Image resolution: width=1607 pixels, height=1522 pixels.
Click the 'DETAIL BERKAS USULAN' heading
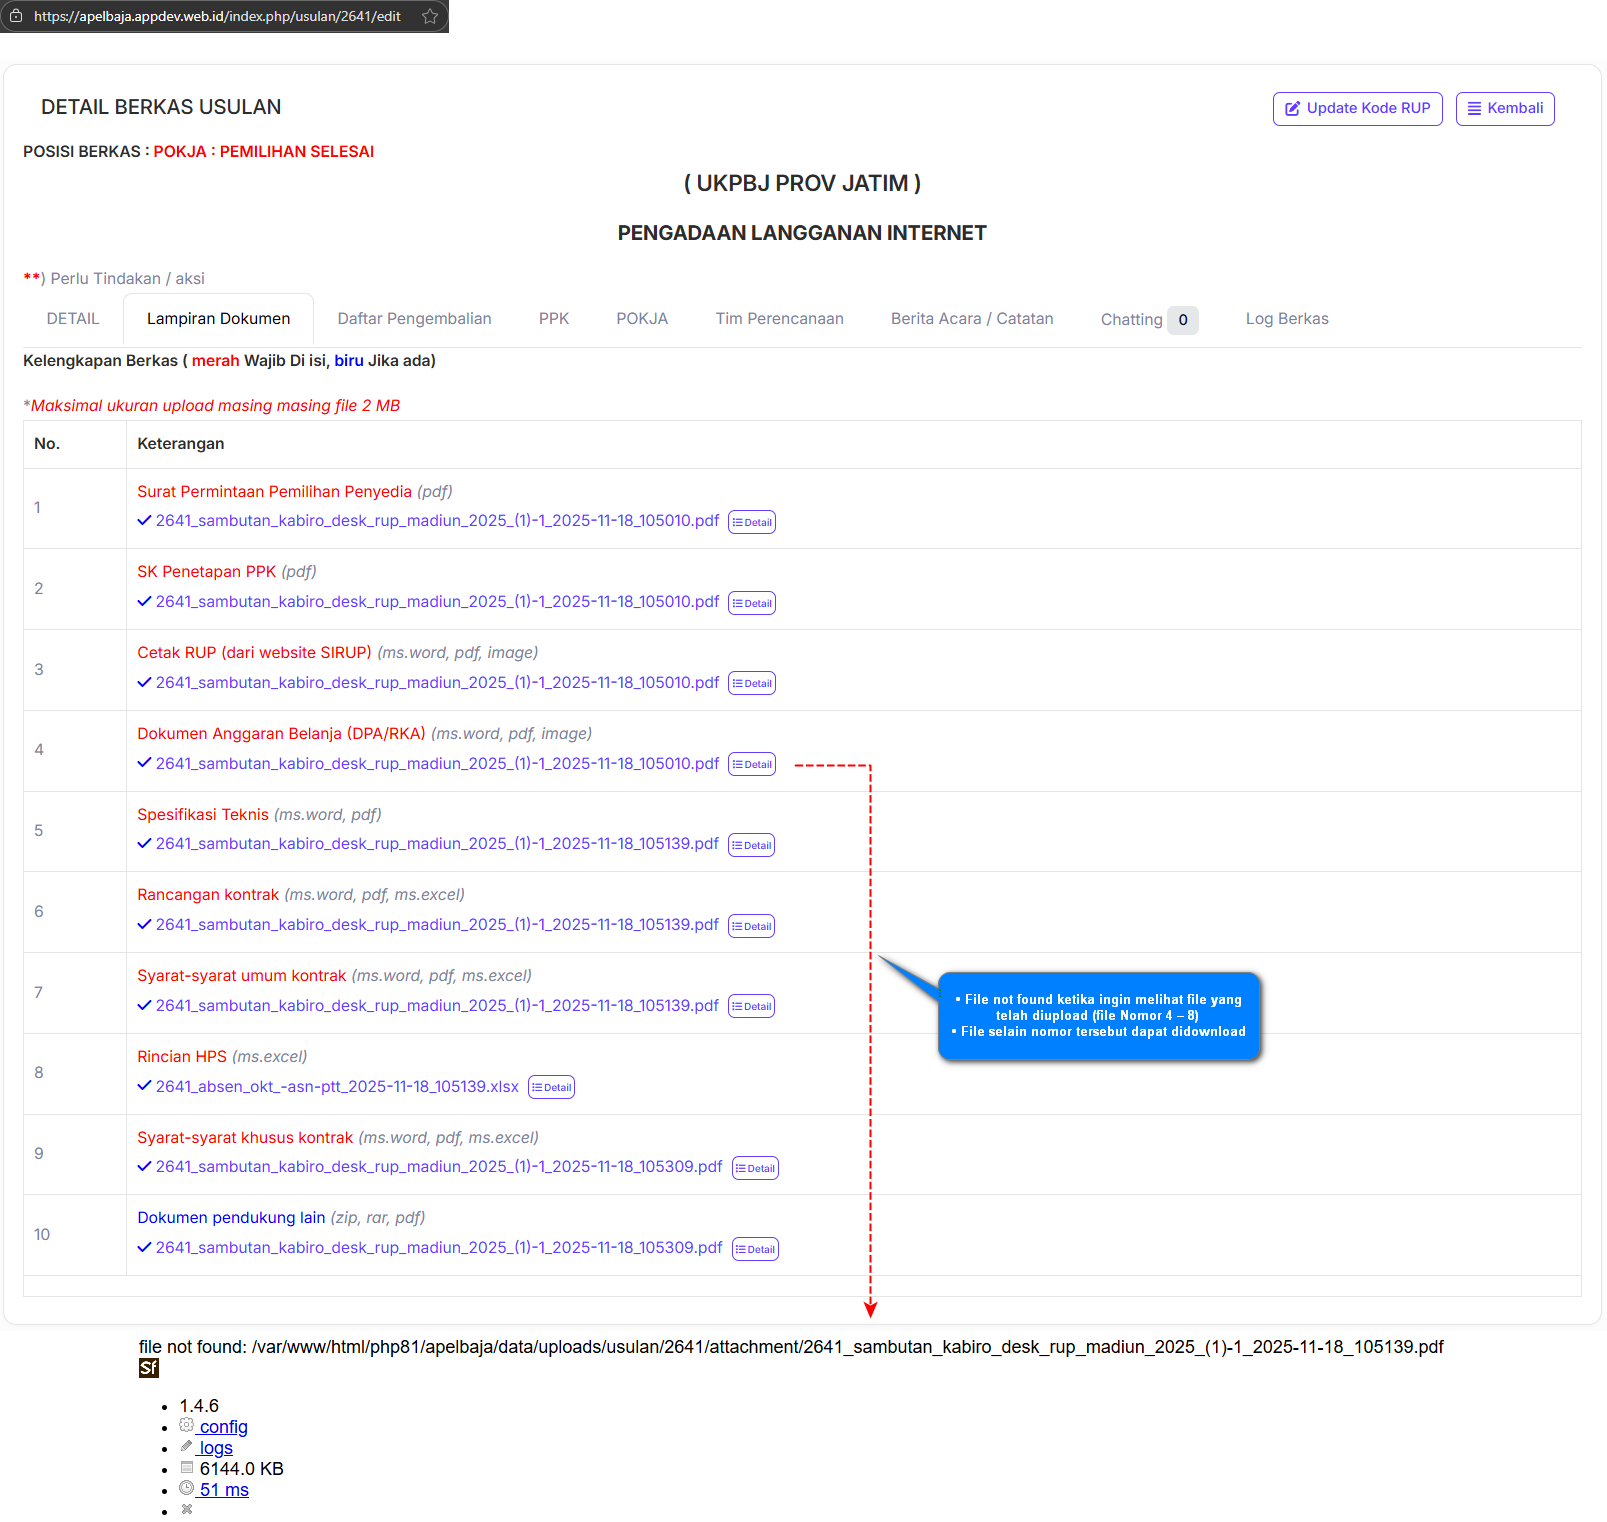[161, 107]
